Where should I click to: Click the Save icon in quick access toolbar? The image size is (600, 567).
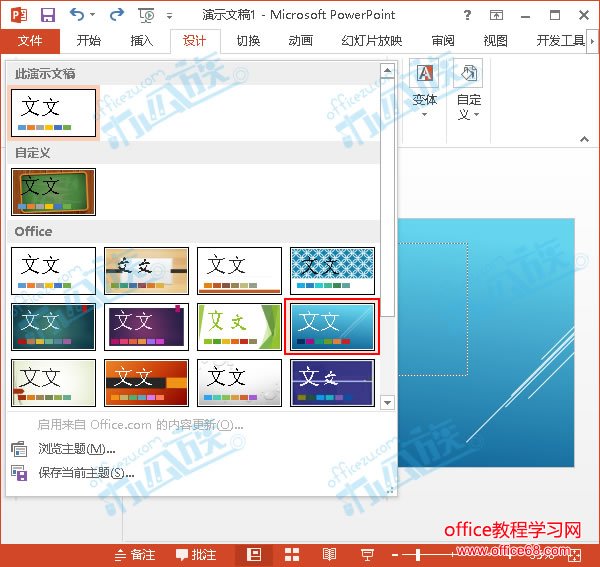[48, 15]
